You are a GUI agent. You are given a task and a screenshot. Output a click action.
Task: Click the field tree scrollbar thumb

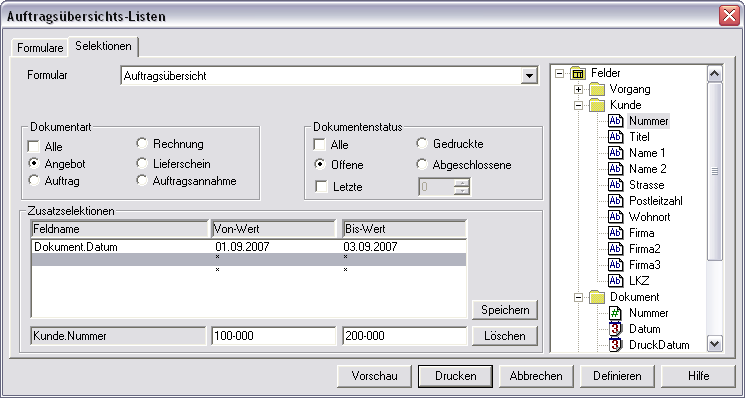(714, 171)
